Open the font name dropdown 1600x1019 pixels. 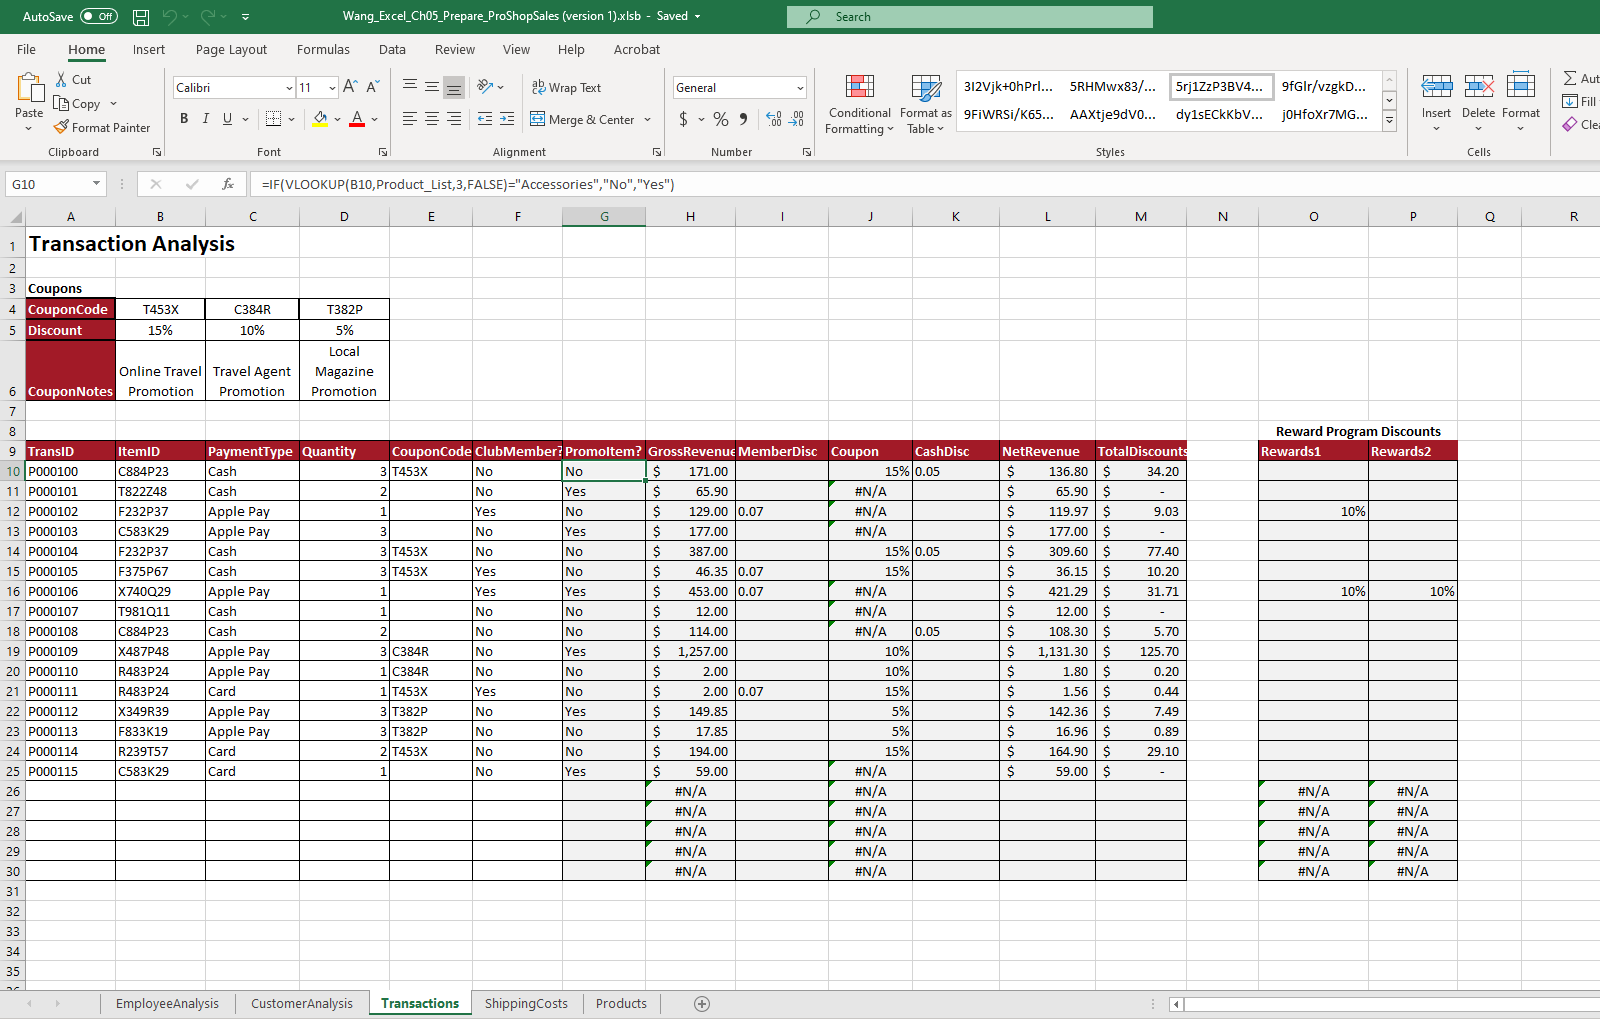289,88
